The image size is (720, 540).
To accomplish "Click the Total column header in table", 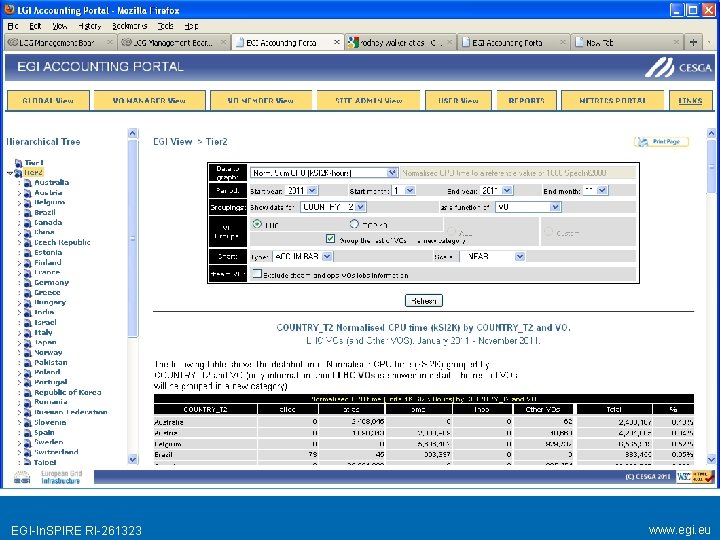I will coord(614,409).
